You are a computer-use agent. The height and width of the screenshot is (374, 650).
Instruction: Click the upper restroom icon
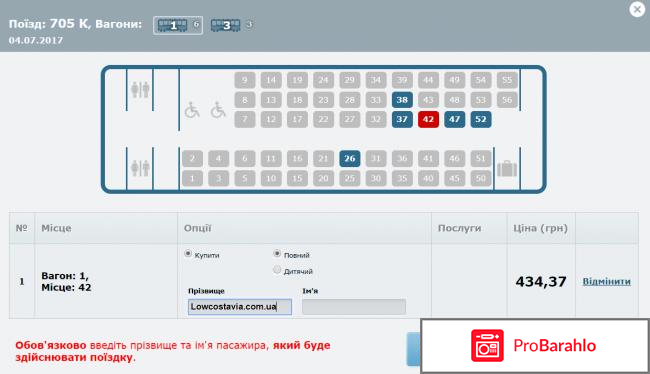(x=140, y=90)
